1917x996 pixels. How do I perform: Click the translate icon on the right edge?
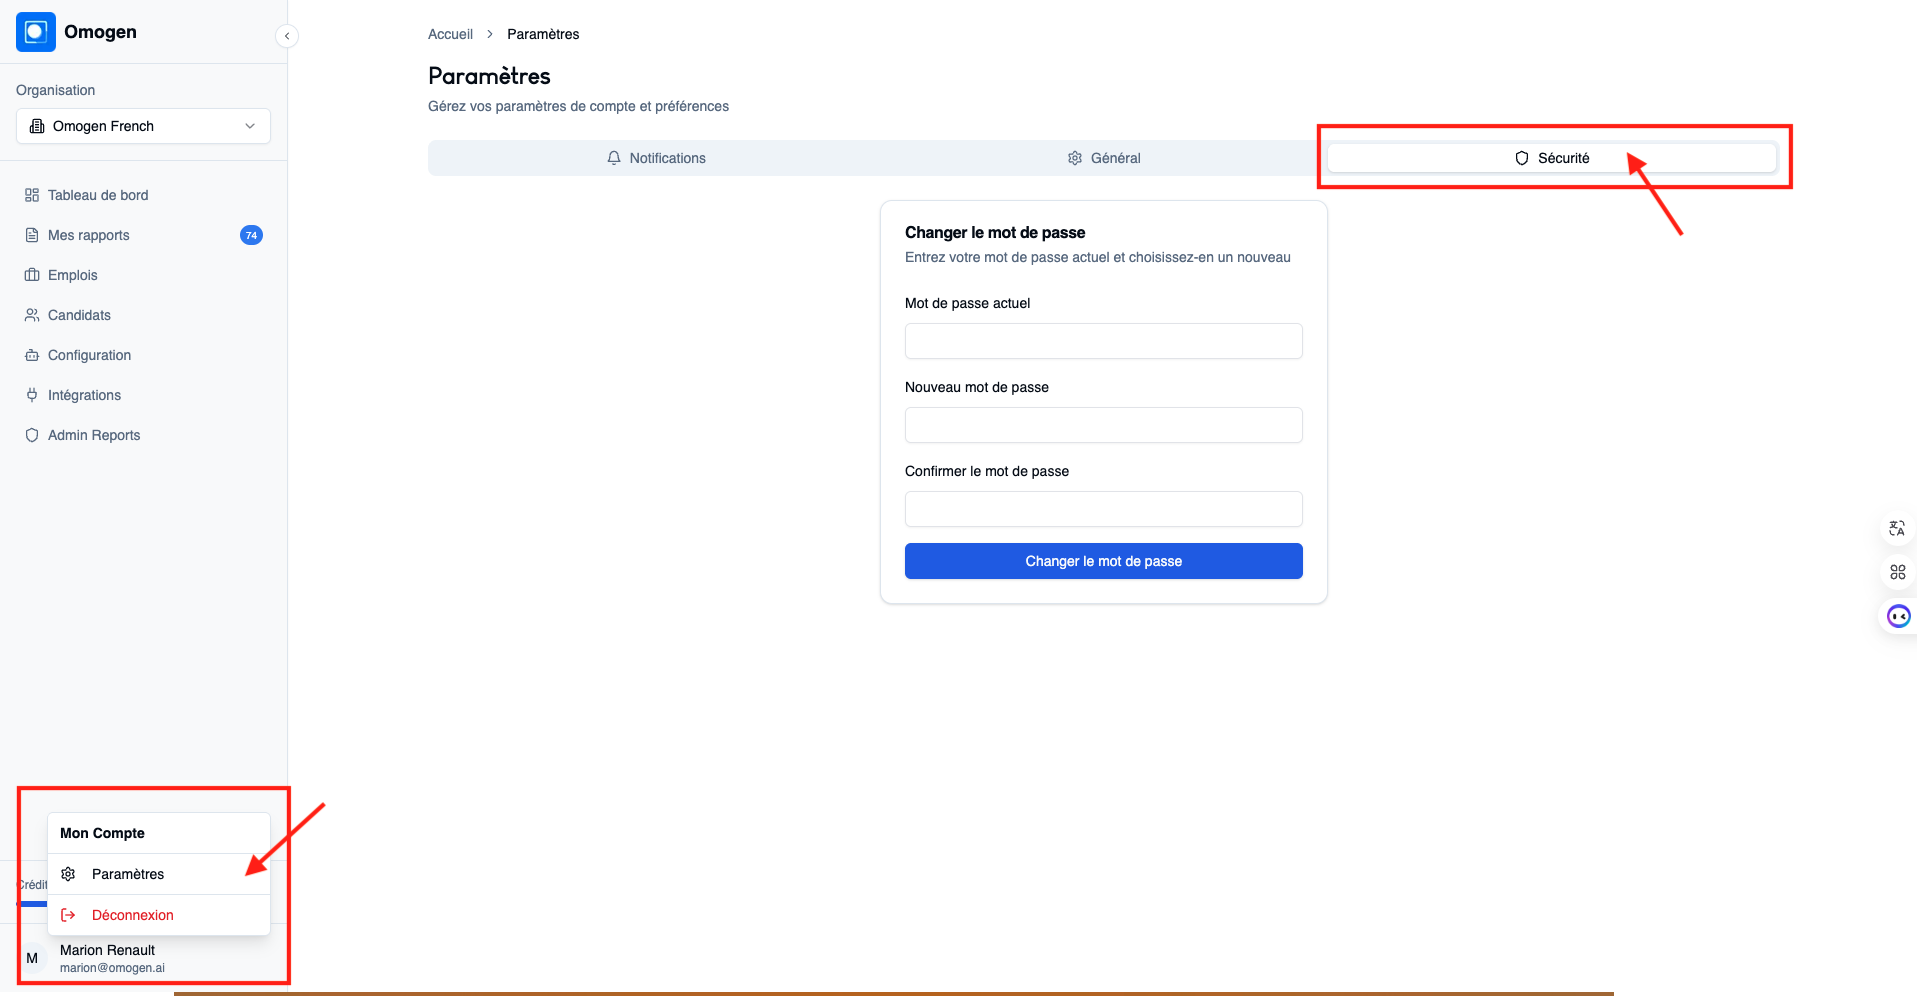click(1897, 528)
